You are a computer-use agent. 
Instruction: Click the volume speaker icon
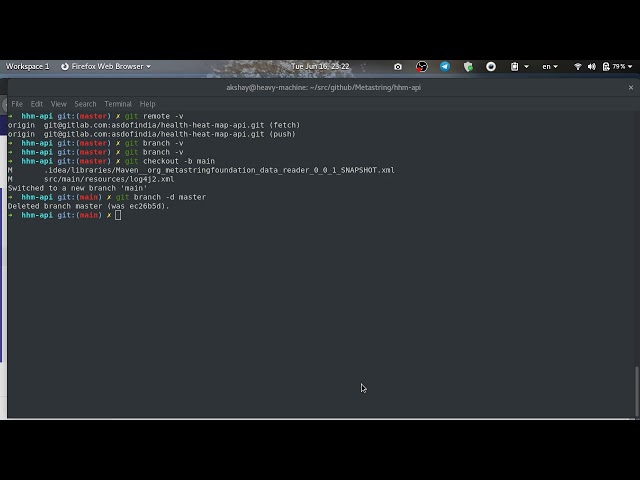coord(592,67)
